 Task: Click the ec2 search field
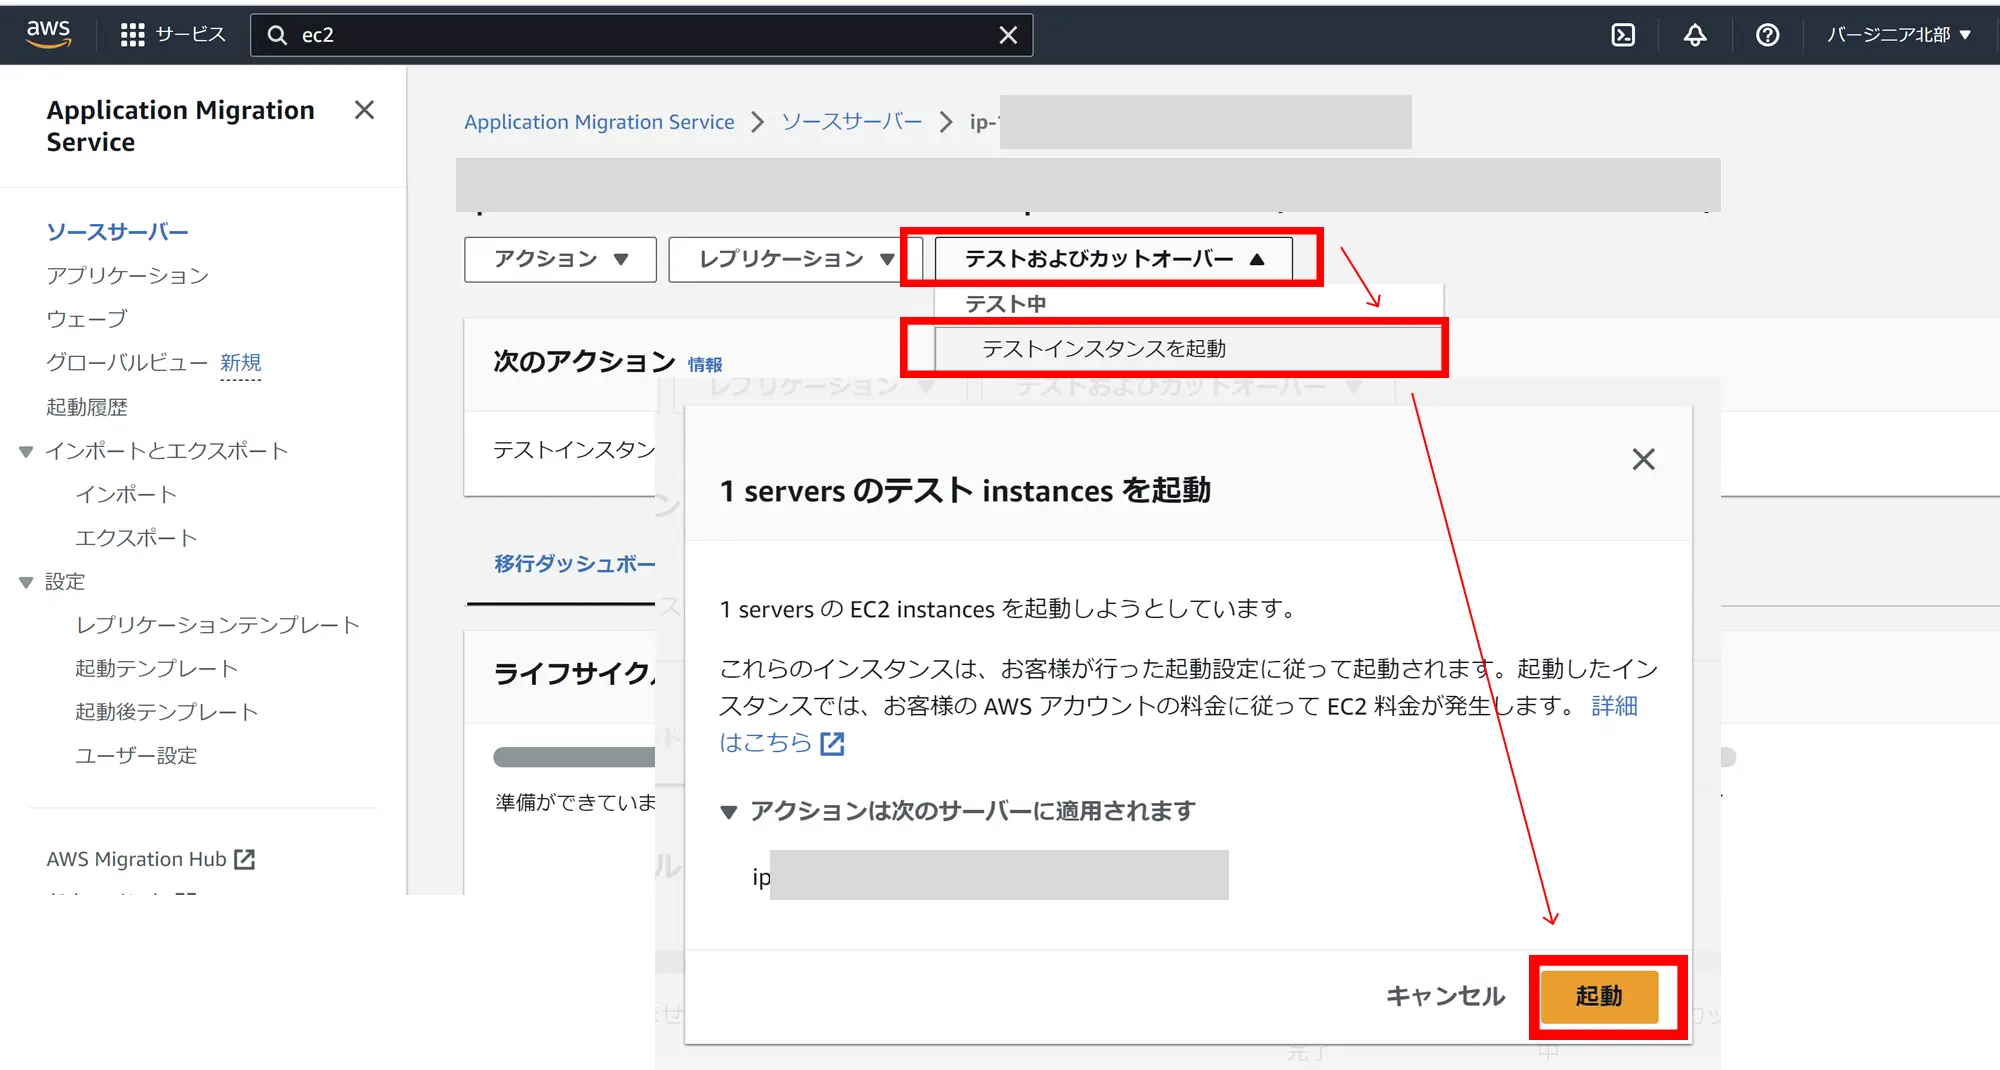click(x=641, y=35)
